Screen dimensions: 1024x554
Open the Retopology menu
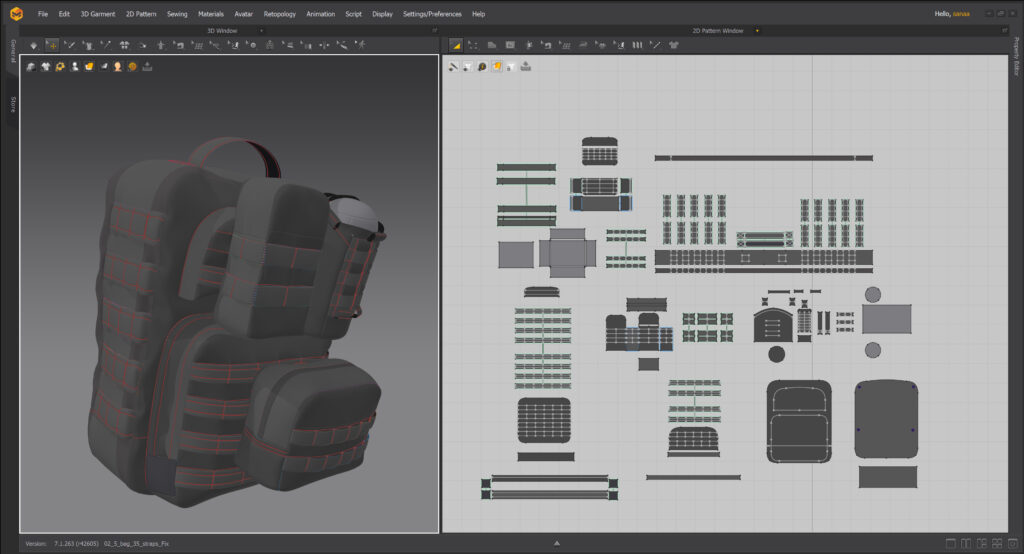coord(280,14)
